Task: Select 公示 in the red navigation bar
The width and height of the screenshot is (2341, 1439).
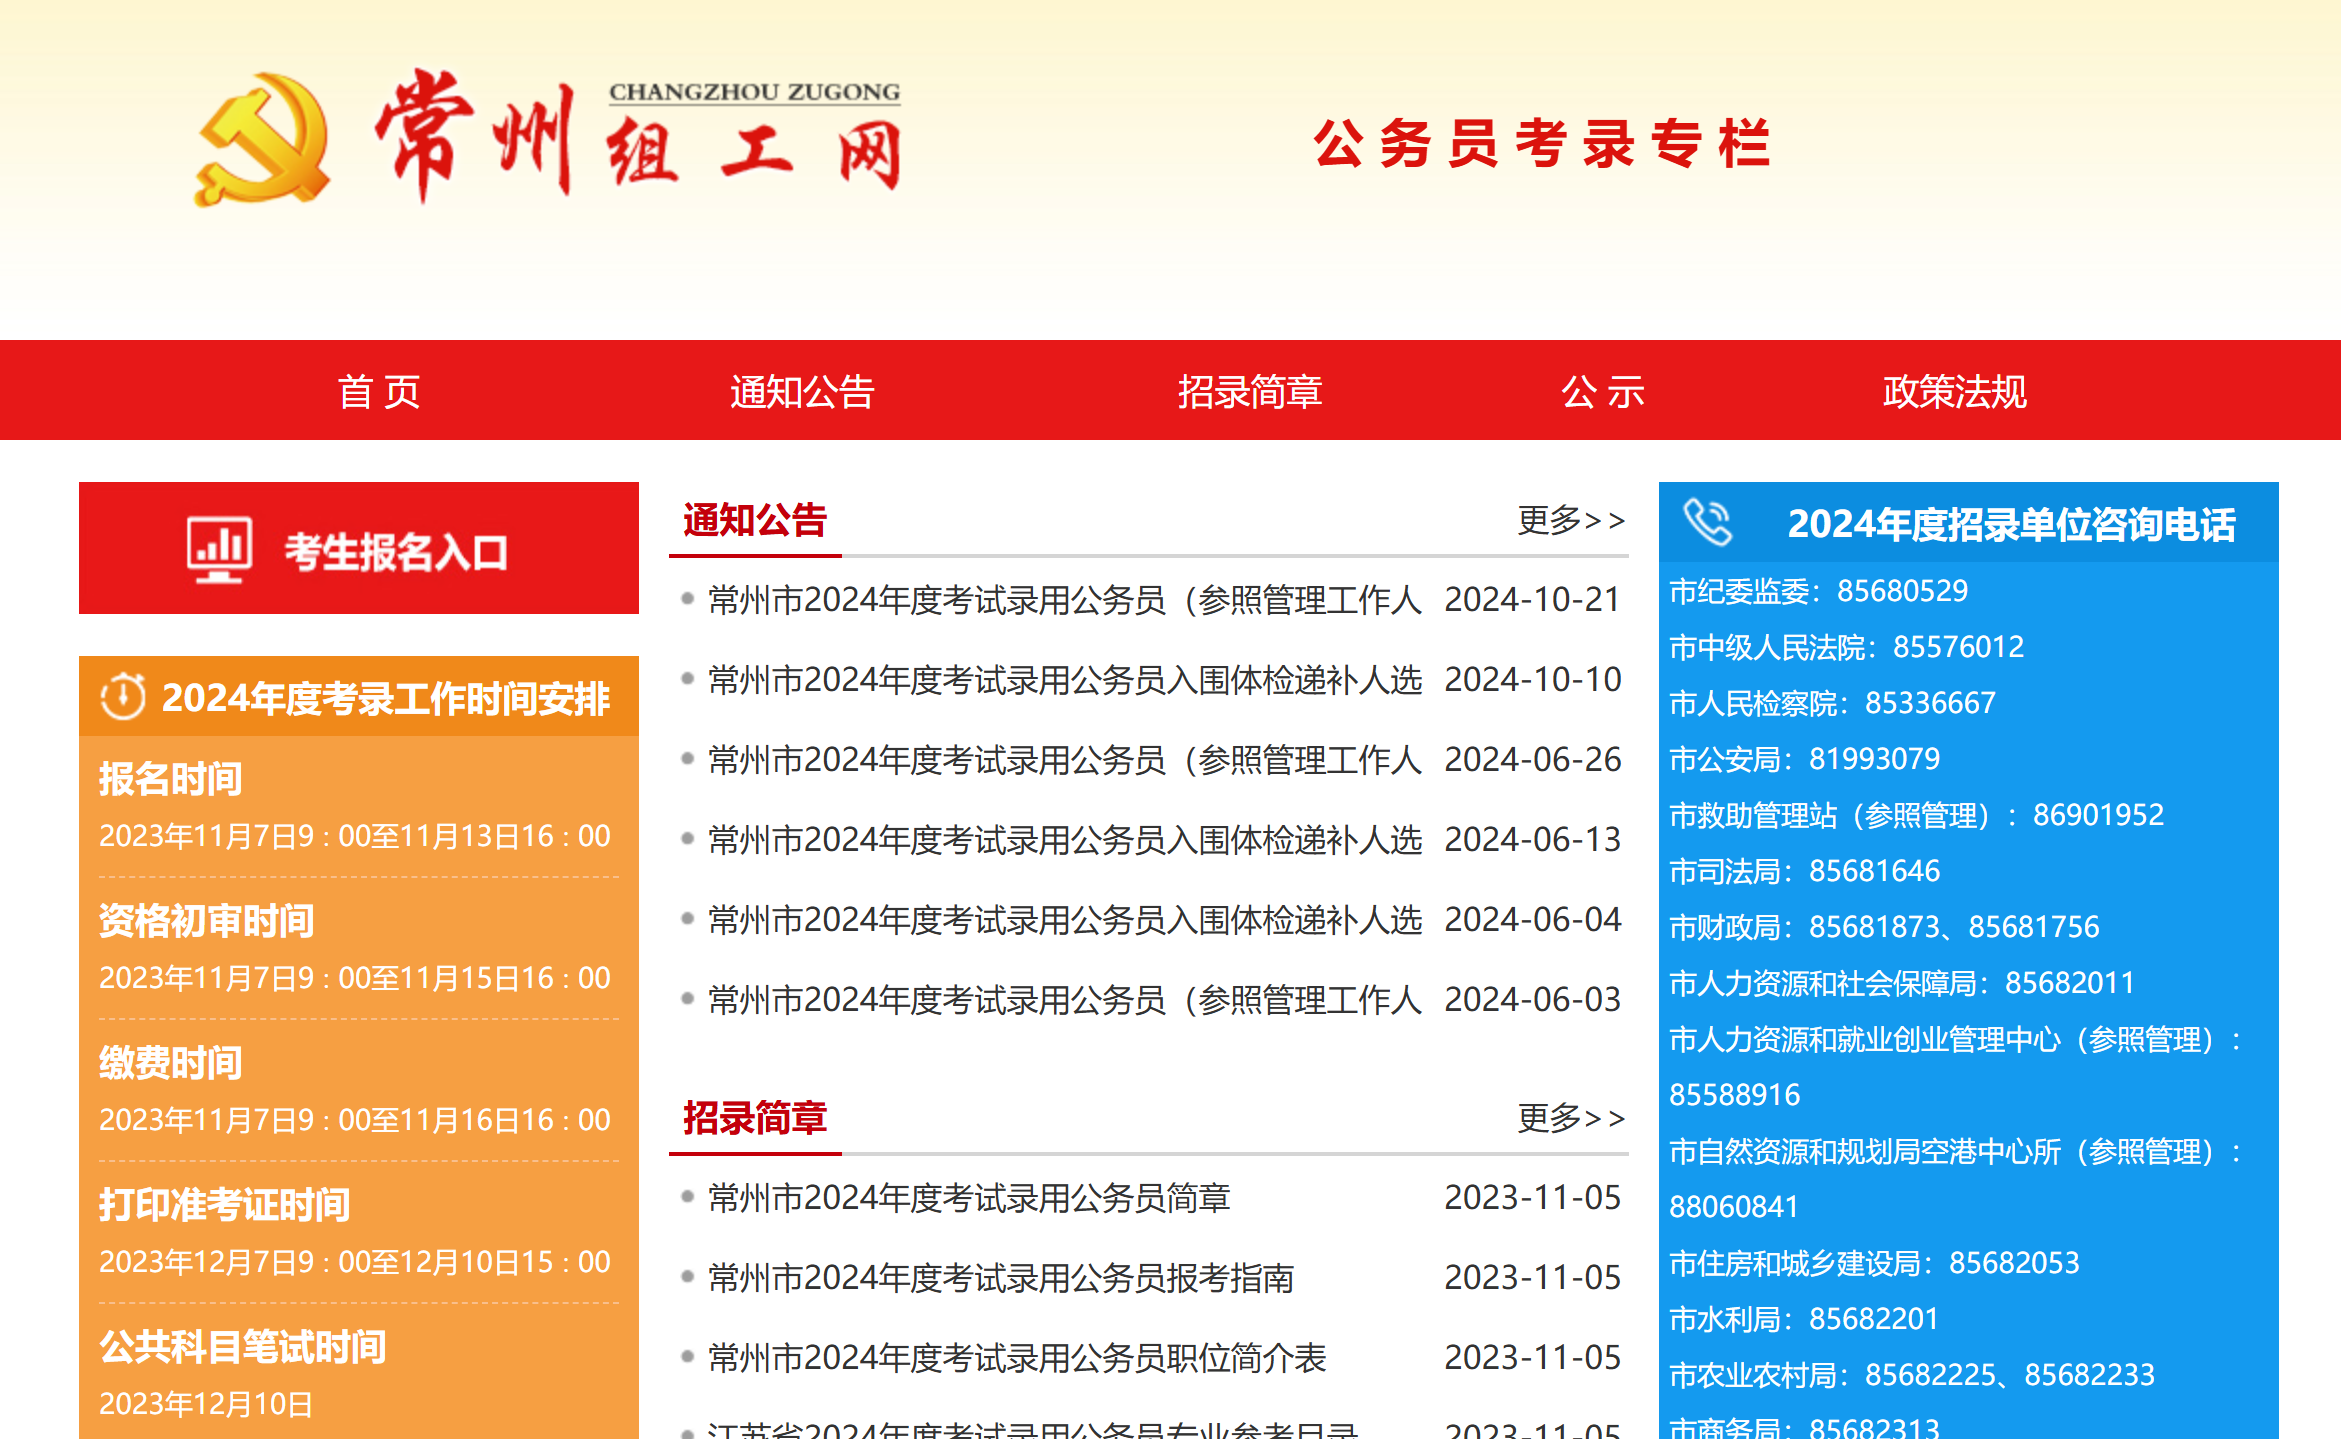Action: click(x=1603, y=391)
